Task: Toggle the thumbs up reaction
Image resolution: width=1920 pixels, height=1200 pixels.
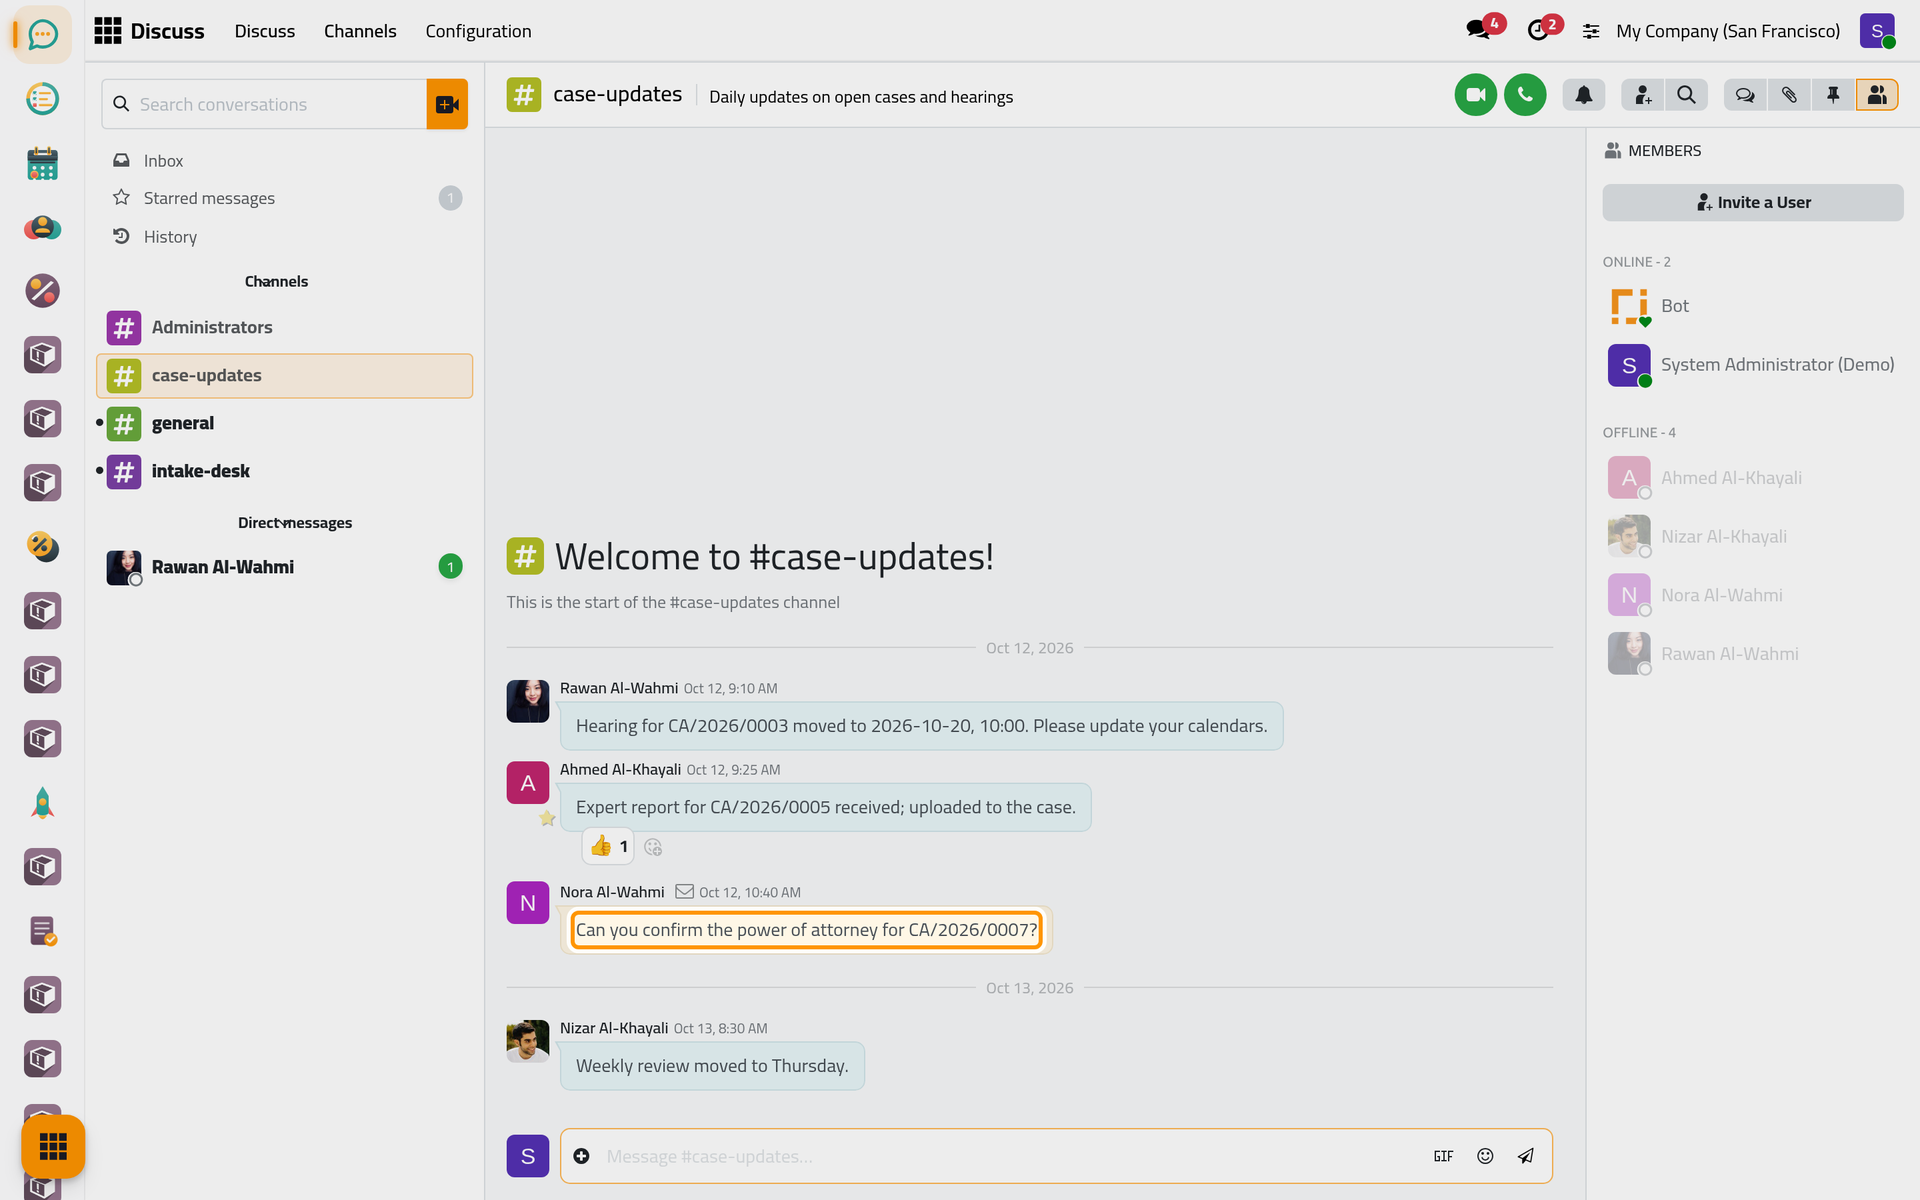Action: (x=608, y=847)
